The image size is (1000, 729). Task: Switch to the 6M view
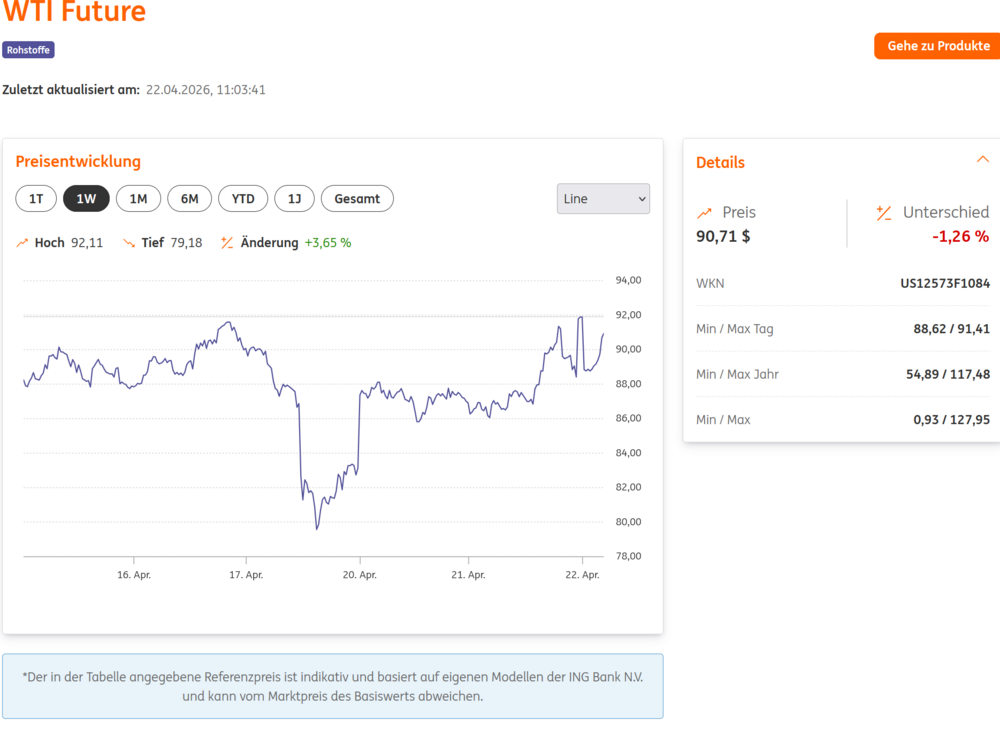point(189,198)
